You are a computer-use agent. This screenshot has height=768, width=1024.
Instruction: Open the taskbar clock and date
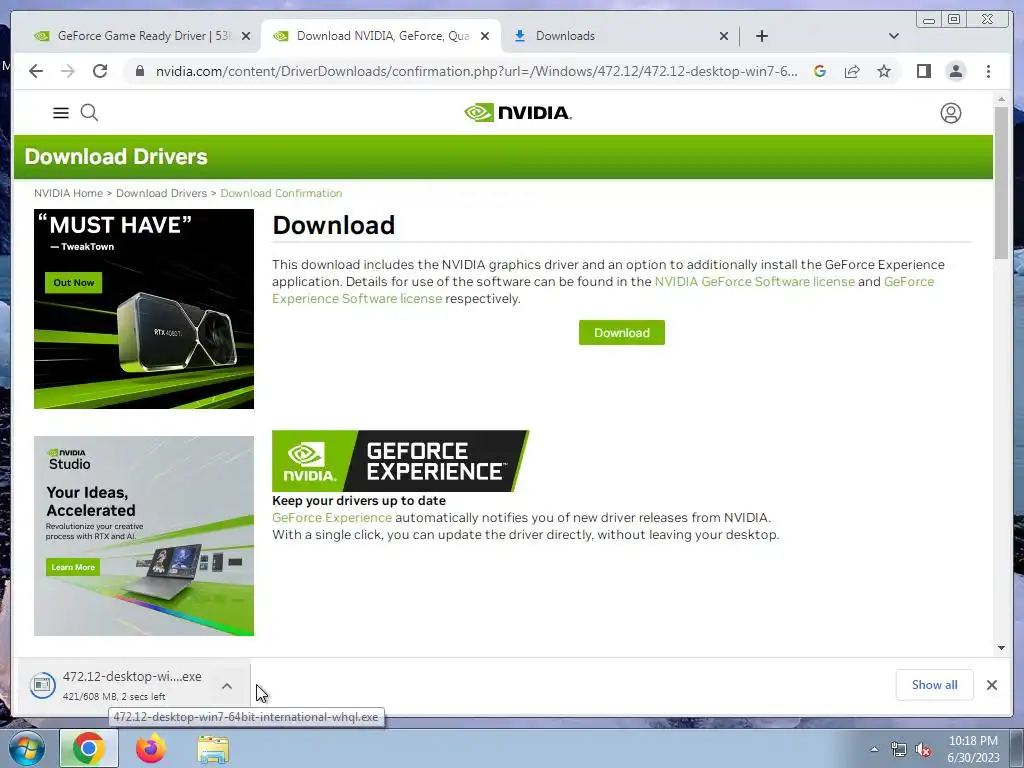tap(973, 749)
